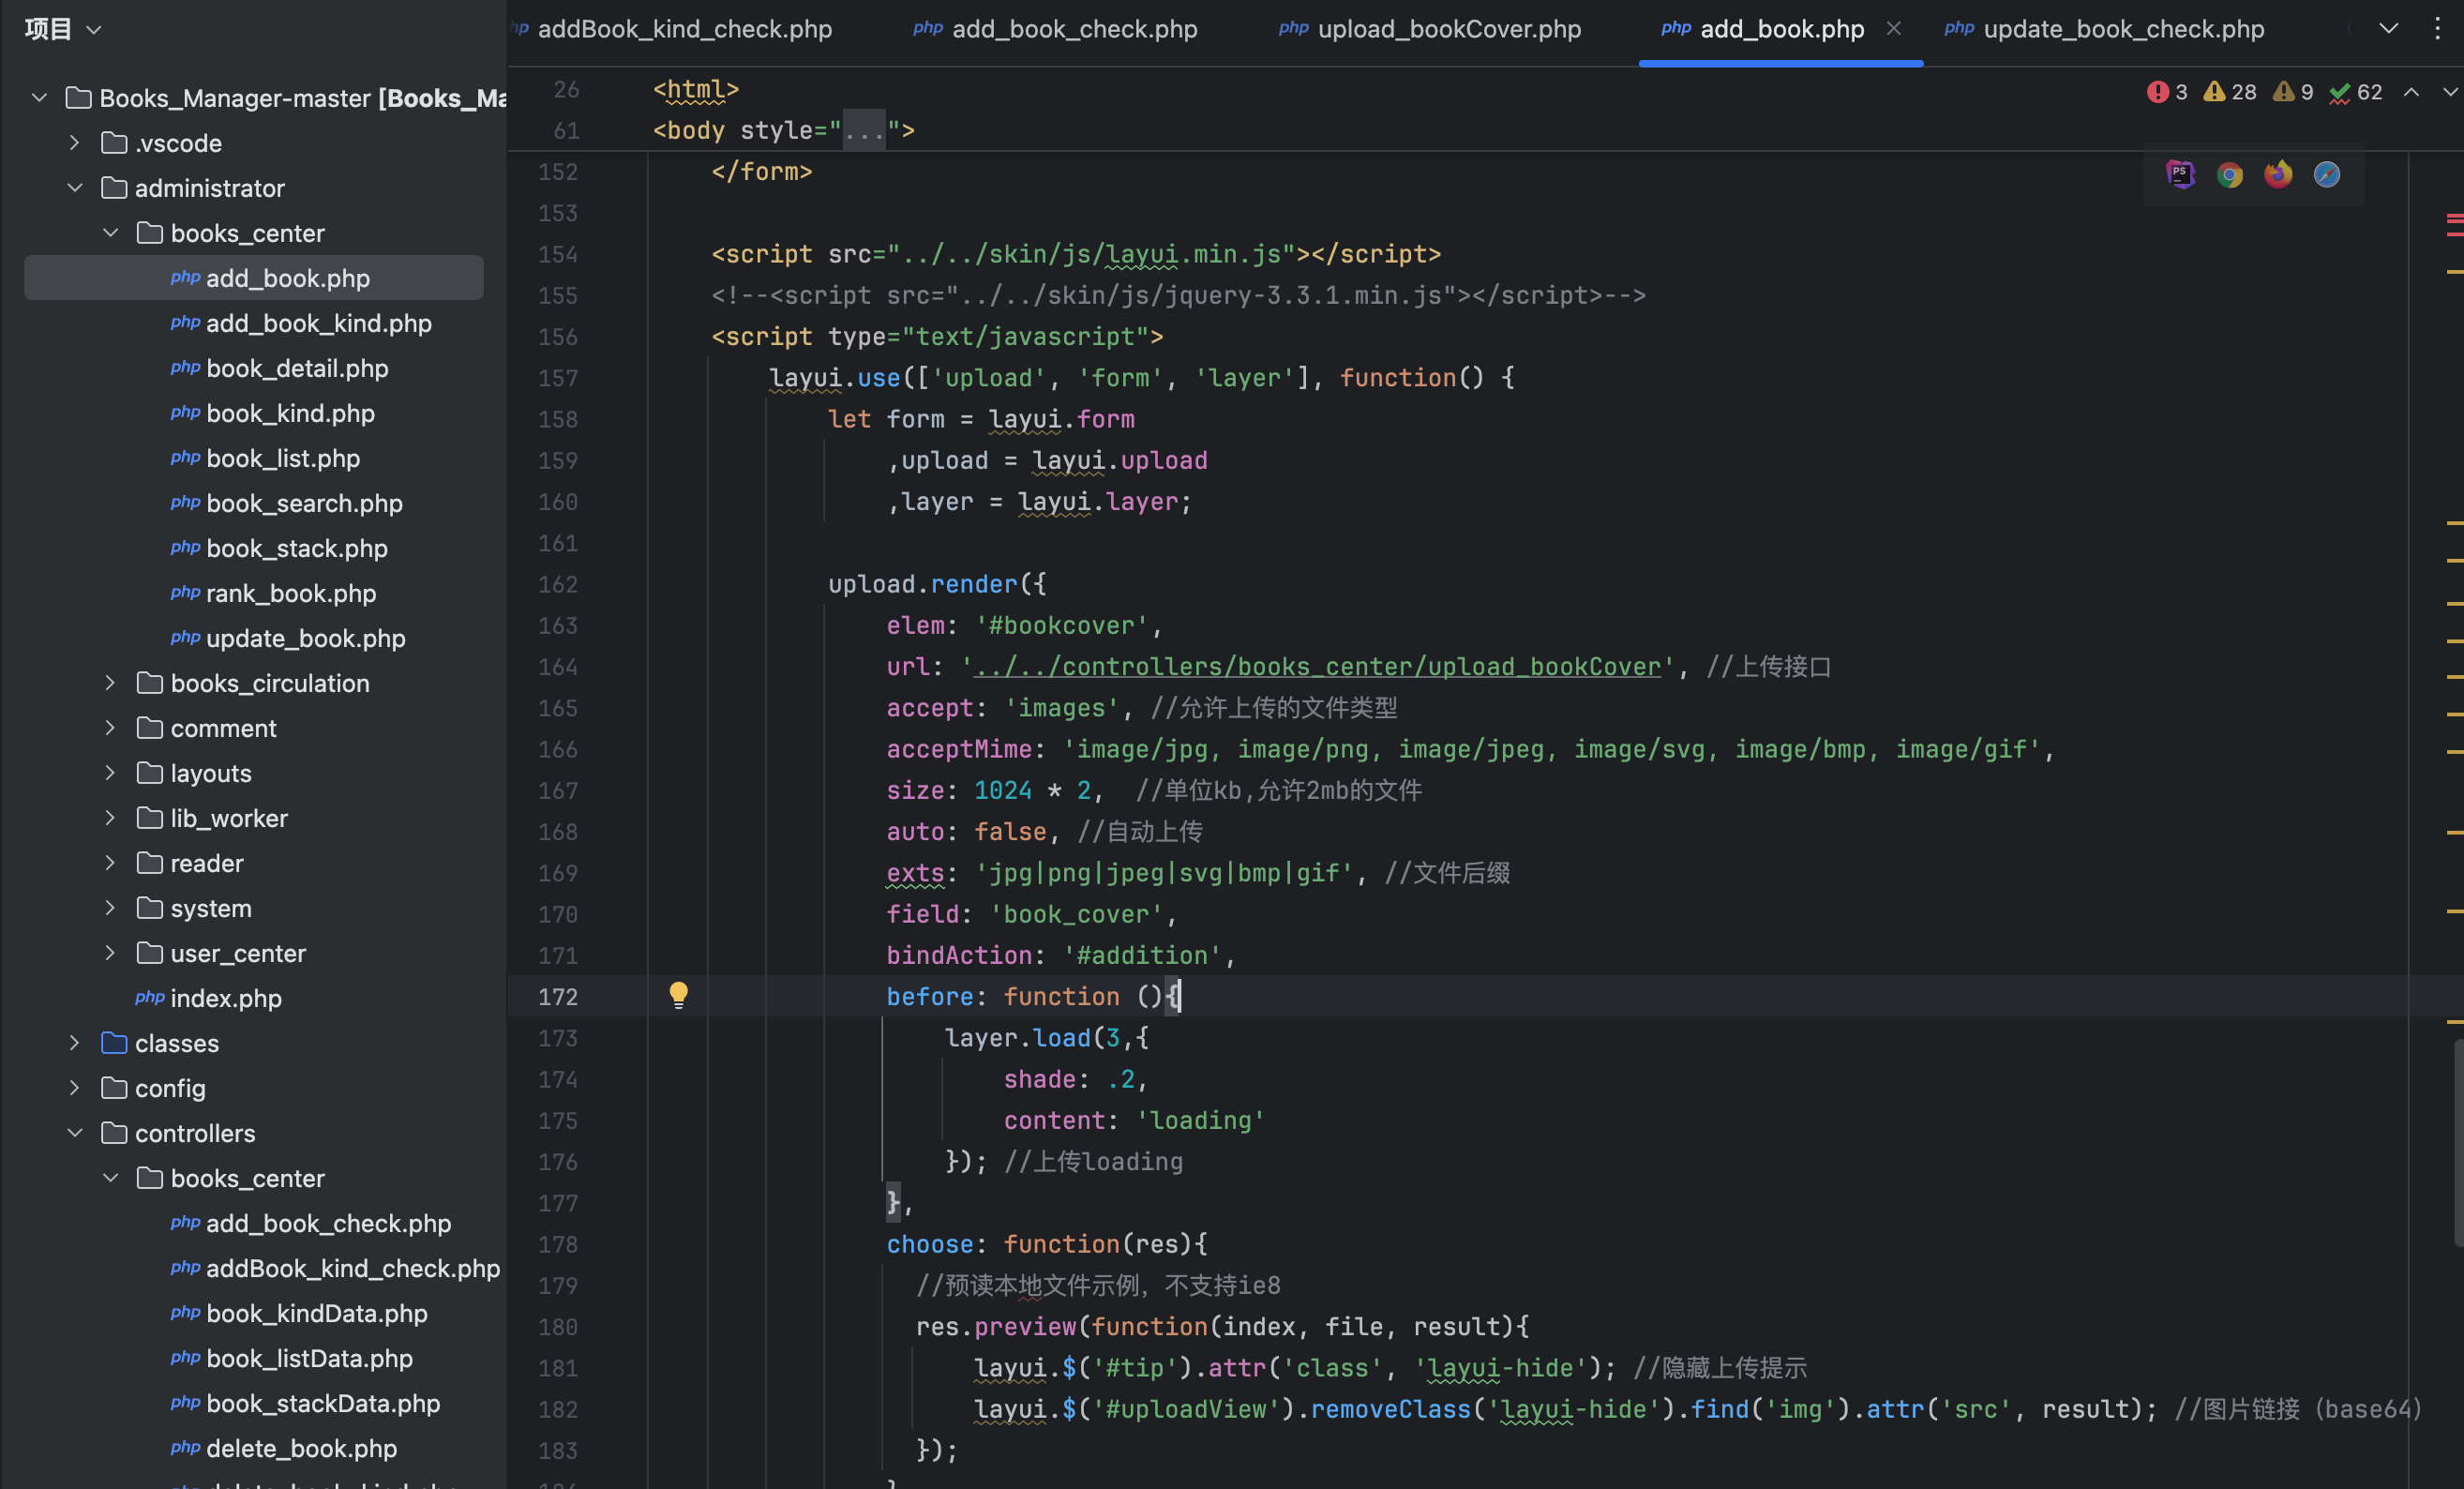Open file preview in Firefox

[2278, 175]
